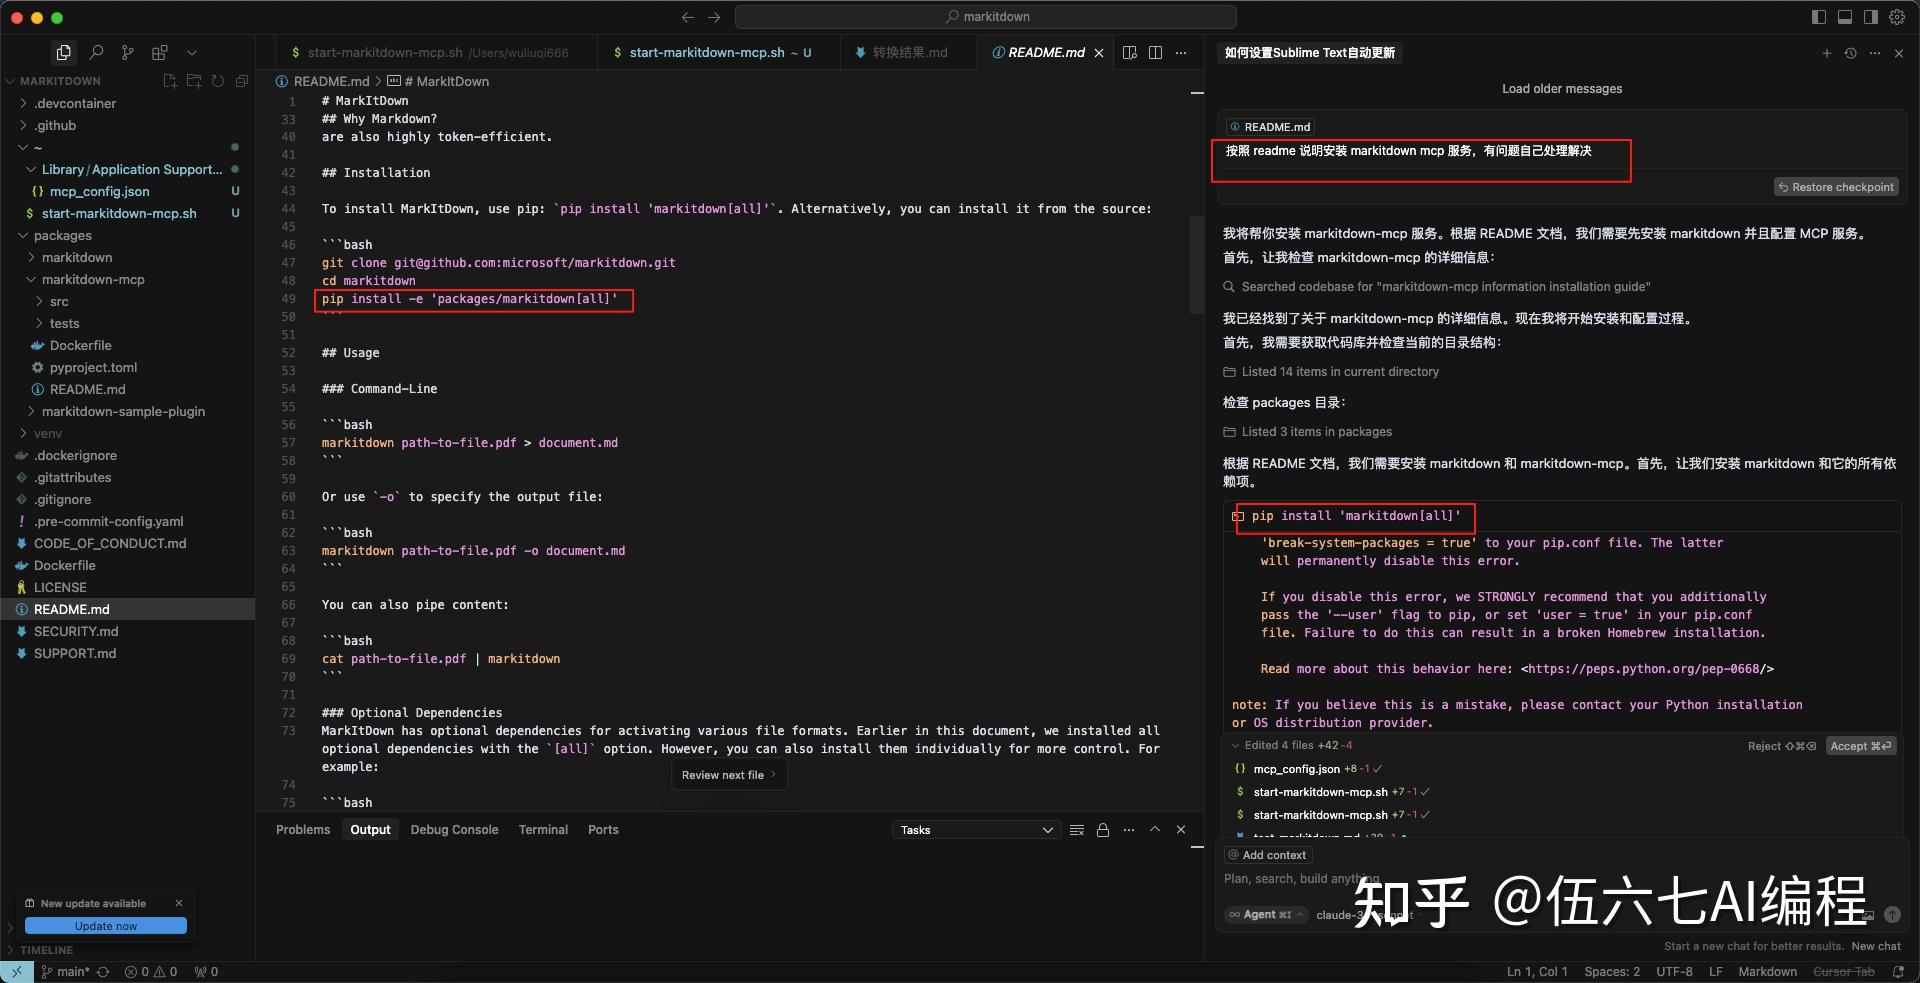Open the Source Control view

(128, 53)
